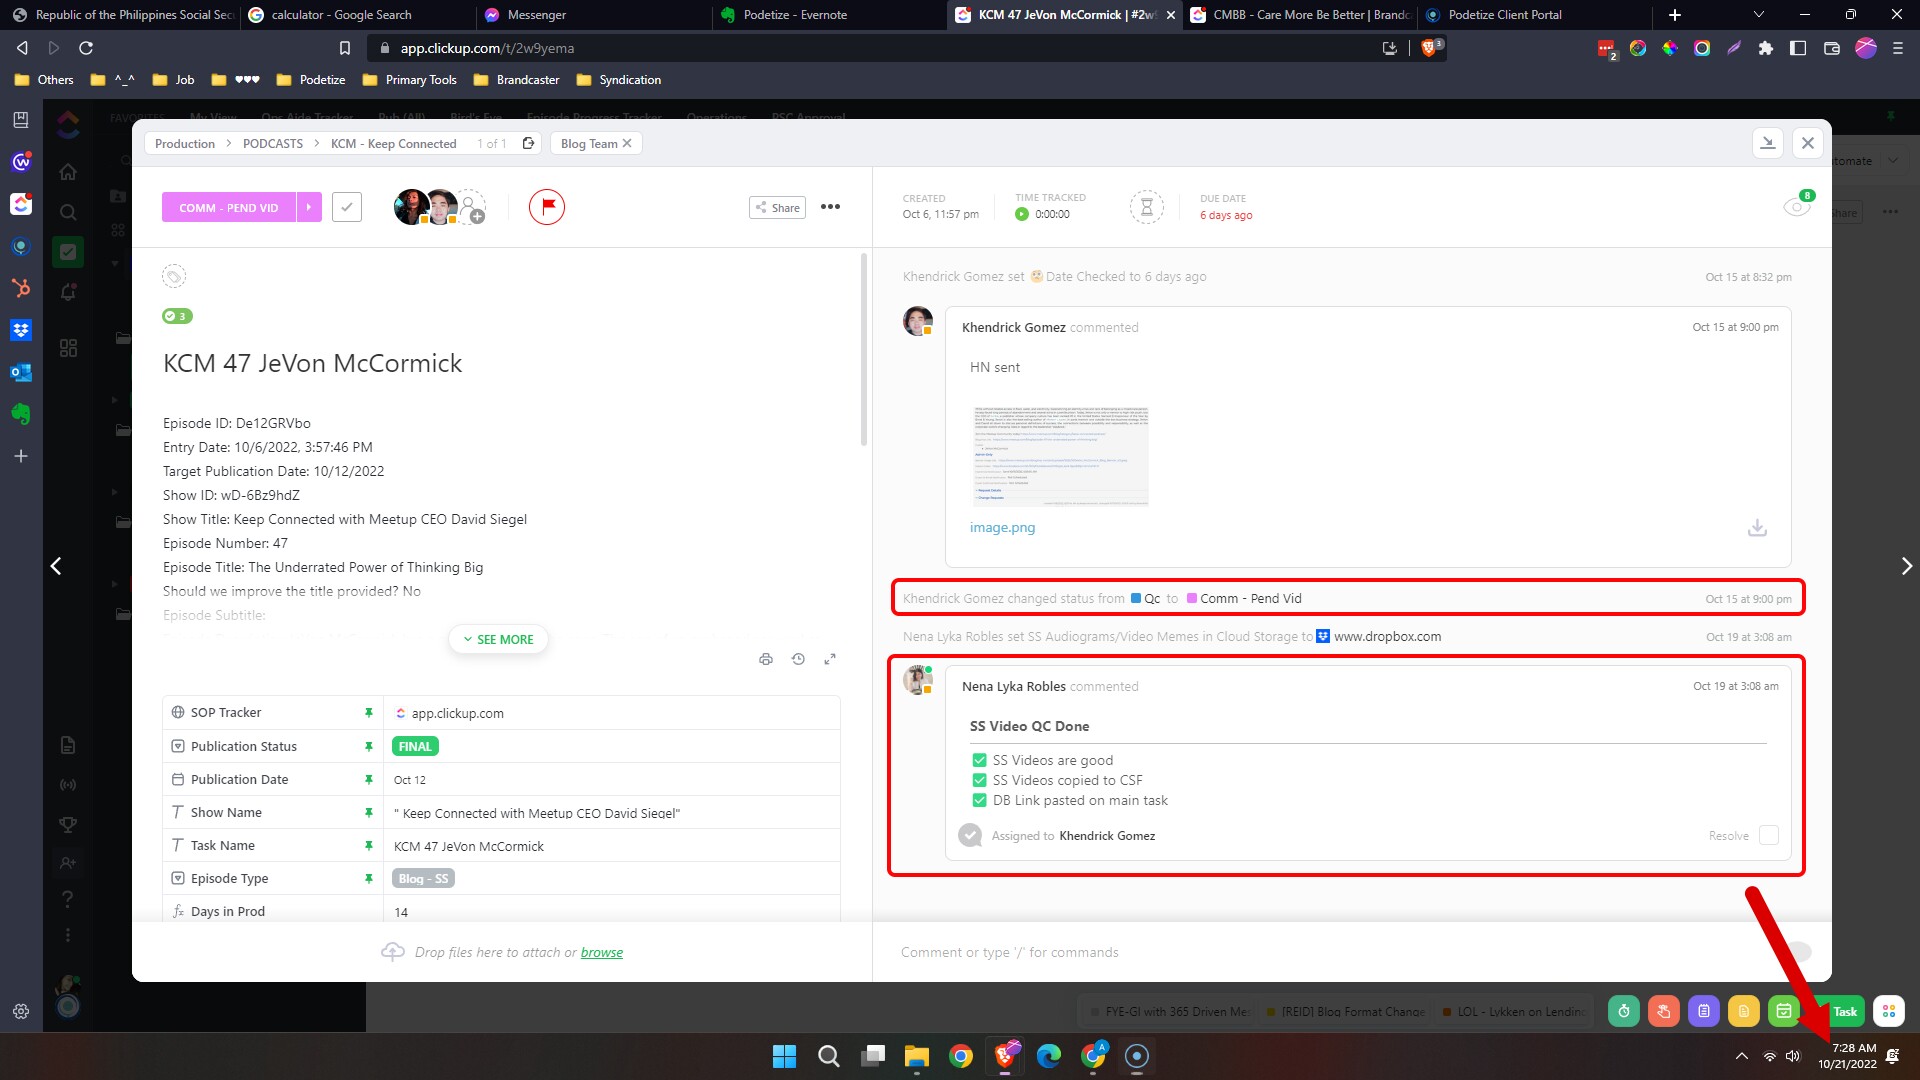Check the Resolve checkbox on the comment

[1768, 836]
